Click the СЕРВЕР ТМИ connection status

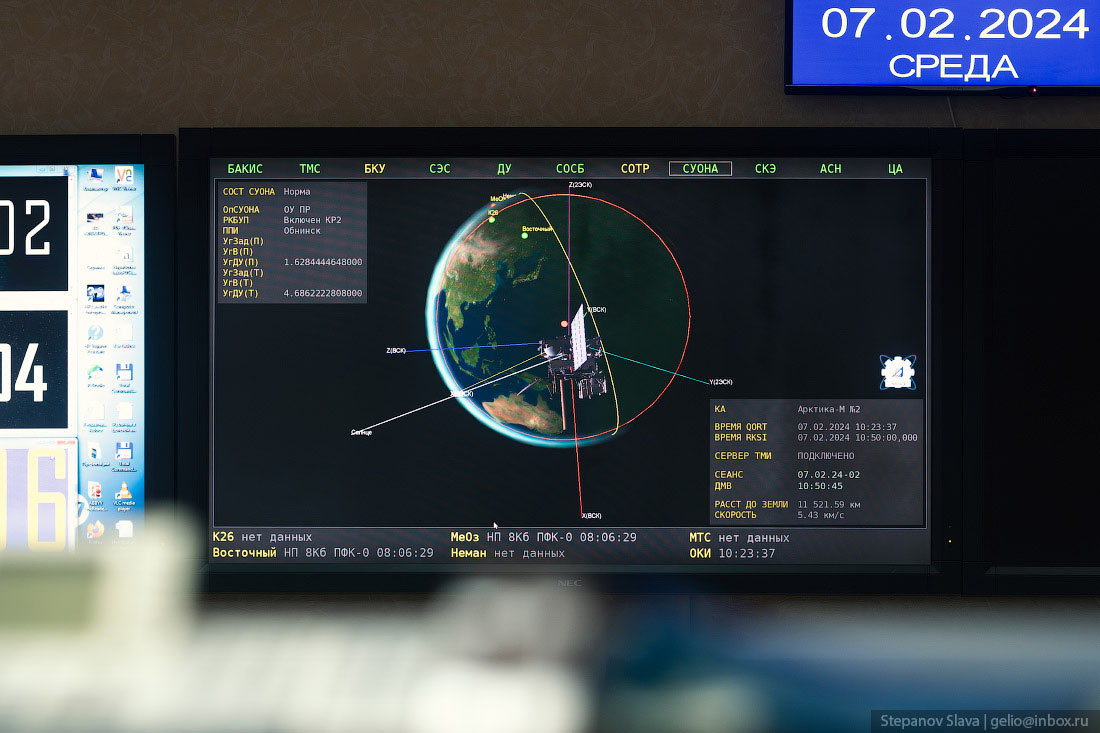(x=826, y=456)
